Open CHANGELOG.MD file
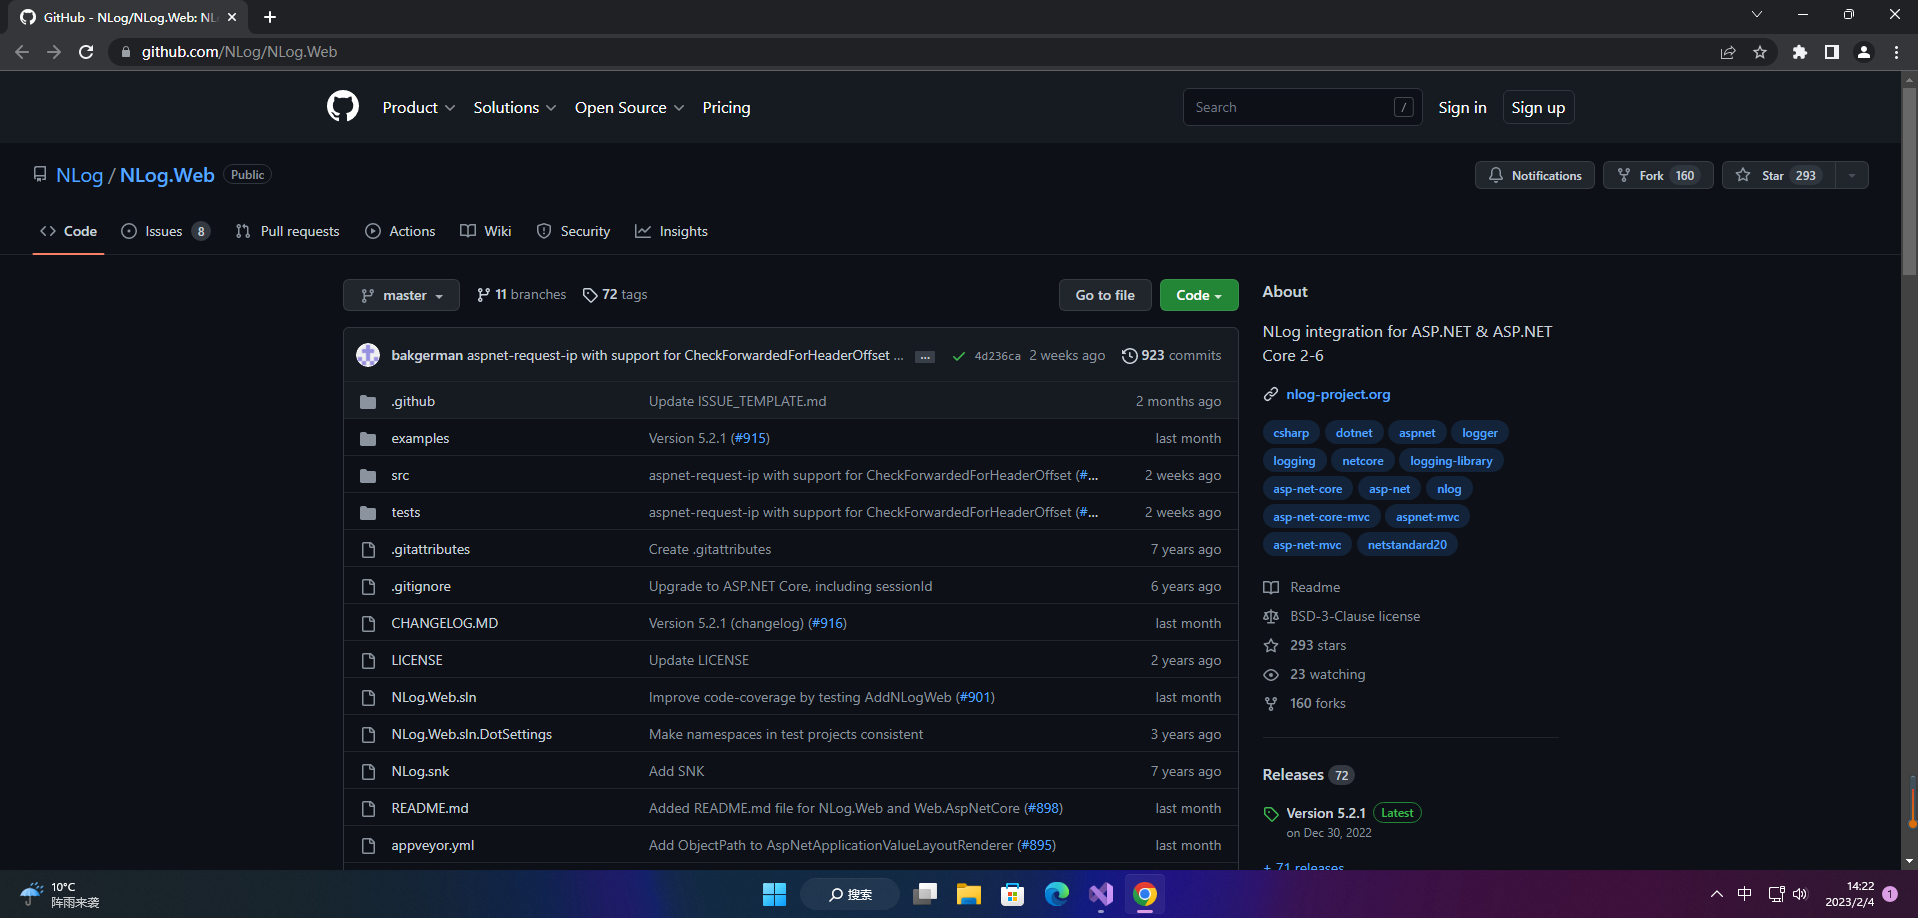 tap(444, 623)
